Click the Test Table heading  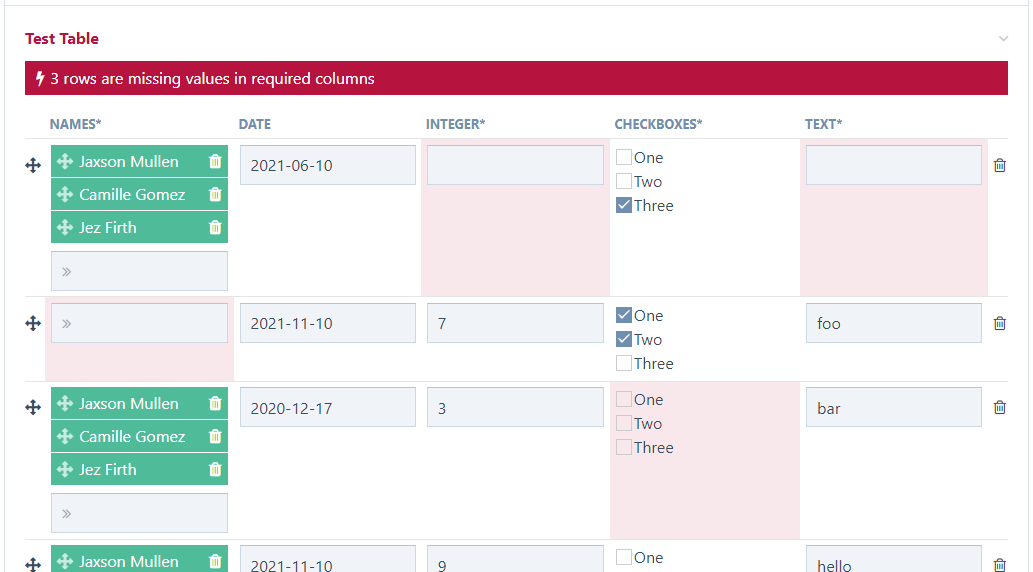point(62,39)
